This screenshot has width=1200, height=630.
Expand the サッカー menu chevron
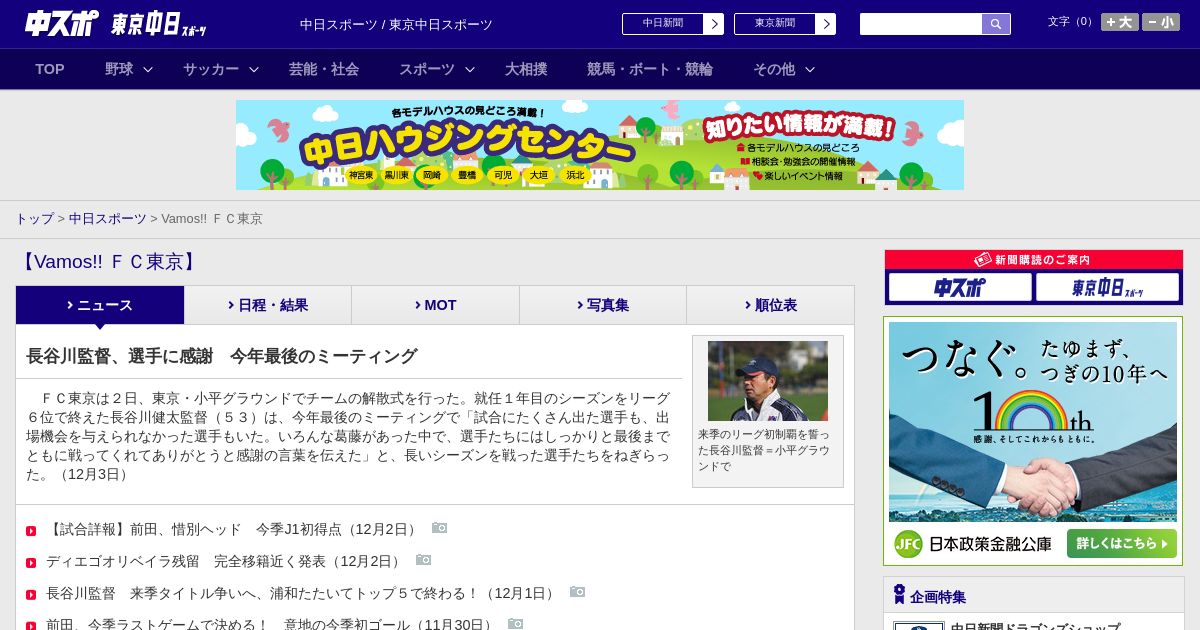point(254,69)
